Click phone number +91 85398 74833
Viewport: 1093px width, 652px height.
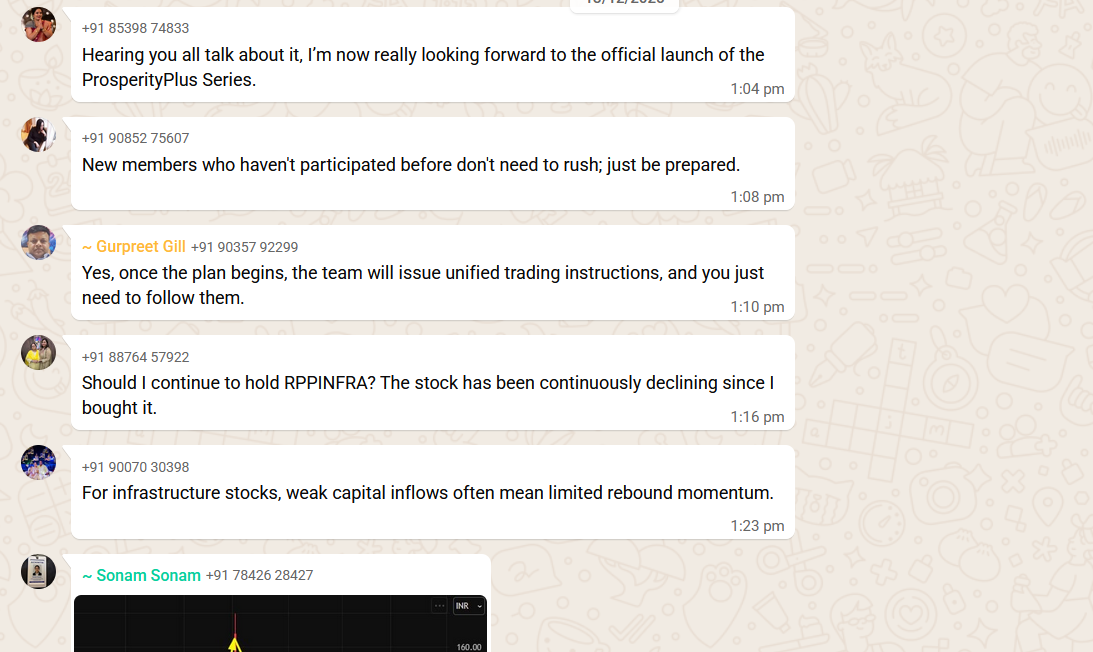point(135,28)
